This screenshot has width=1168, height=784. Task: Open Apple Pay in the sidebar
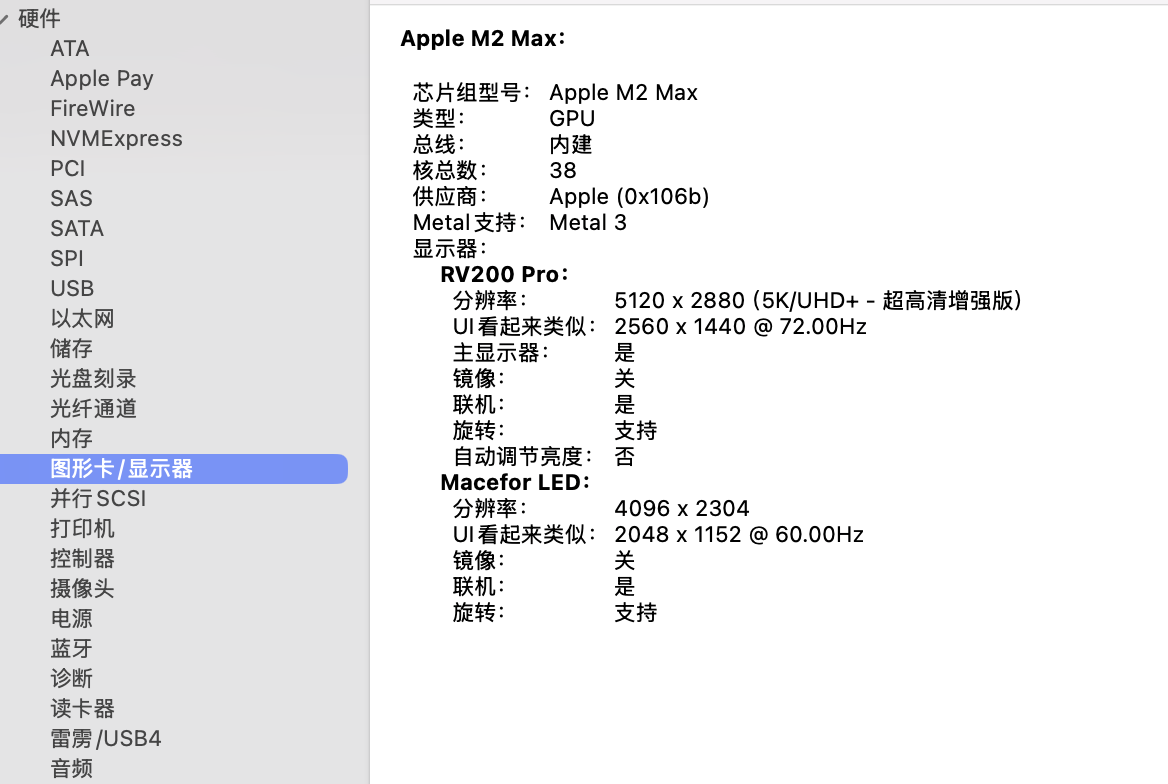coord(102,78)
